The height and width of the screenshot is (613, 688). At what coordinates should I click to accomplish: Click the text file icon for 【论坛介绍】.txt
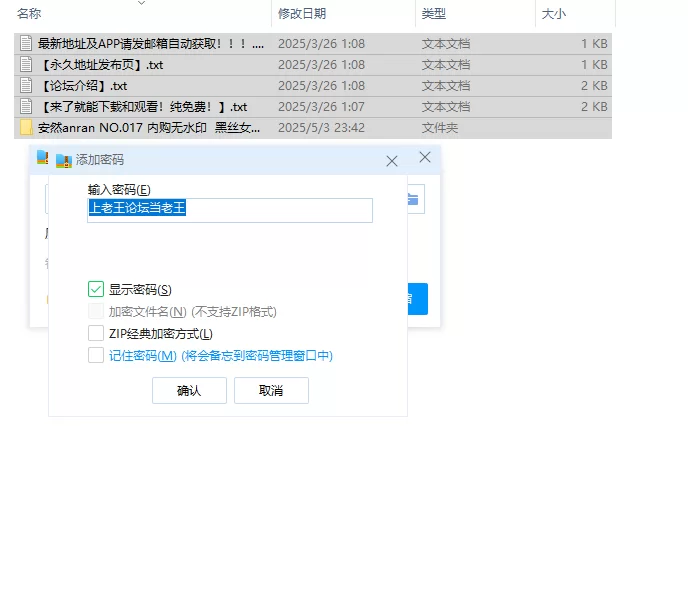[x=27, y=86]
